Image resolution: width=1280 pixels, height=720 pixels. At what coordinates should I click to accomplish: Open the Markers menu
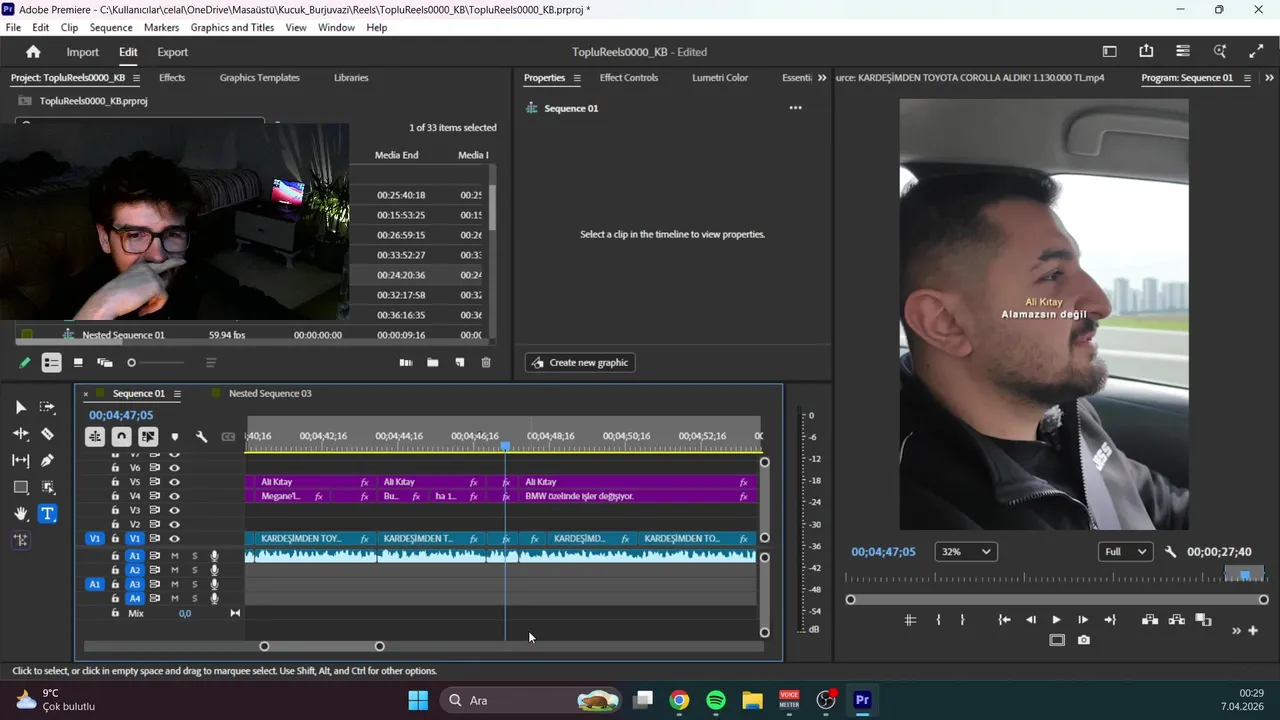(161, 28)
